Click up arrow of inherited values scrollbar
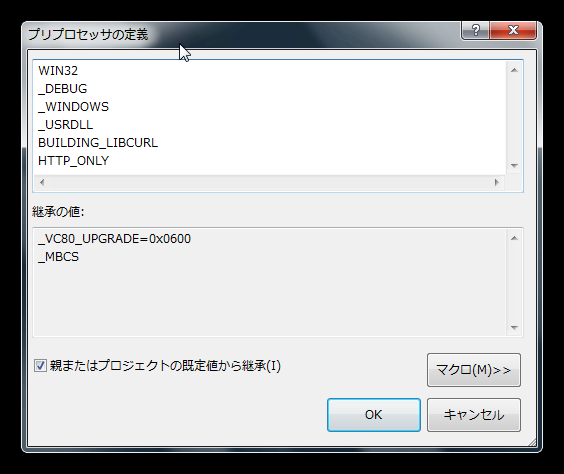The height and width of the screenshot is (474, 564). tap(514, 238)
